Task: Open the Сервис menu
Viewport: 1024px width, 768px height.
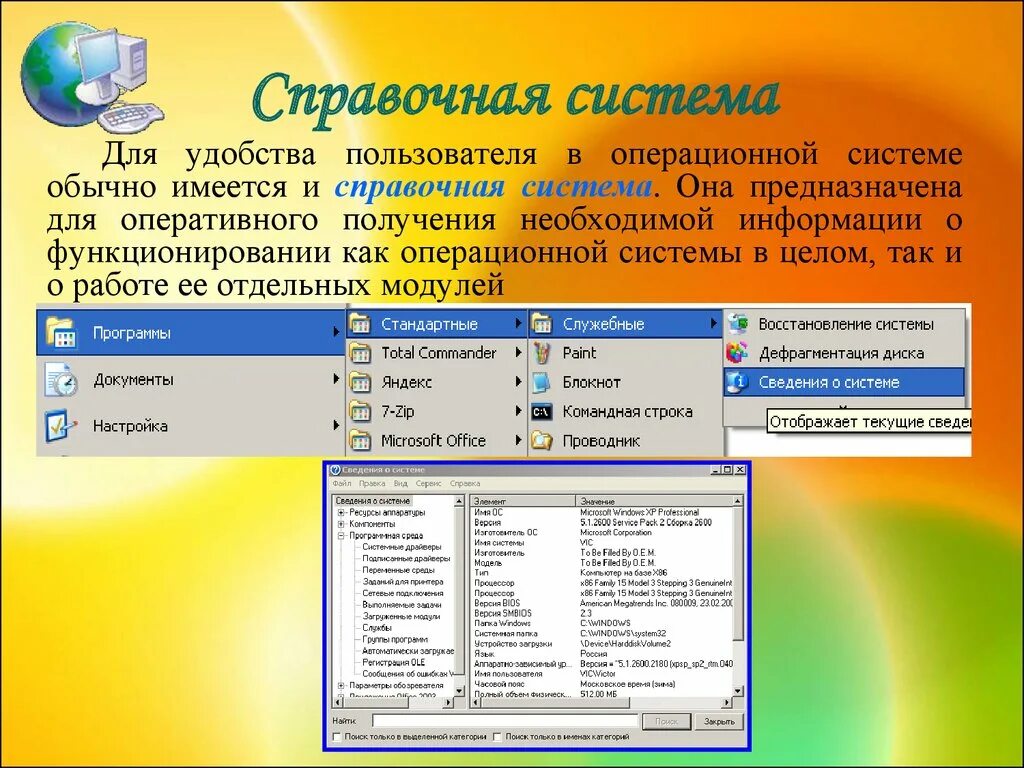Action: coord(428,484)
